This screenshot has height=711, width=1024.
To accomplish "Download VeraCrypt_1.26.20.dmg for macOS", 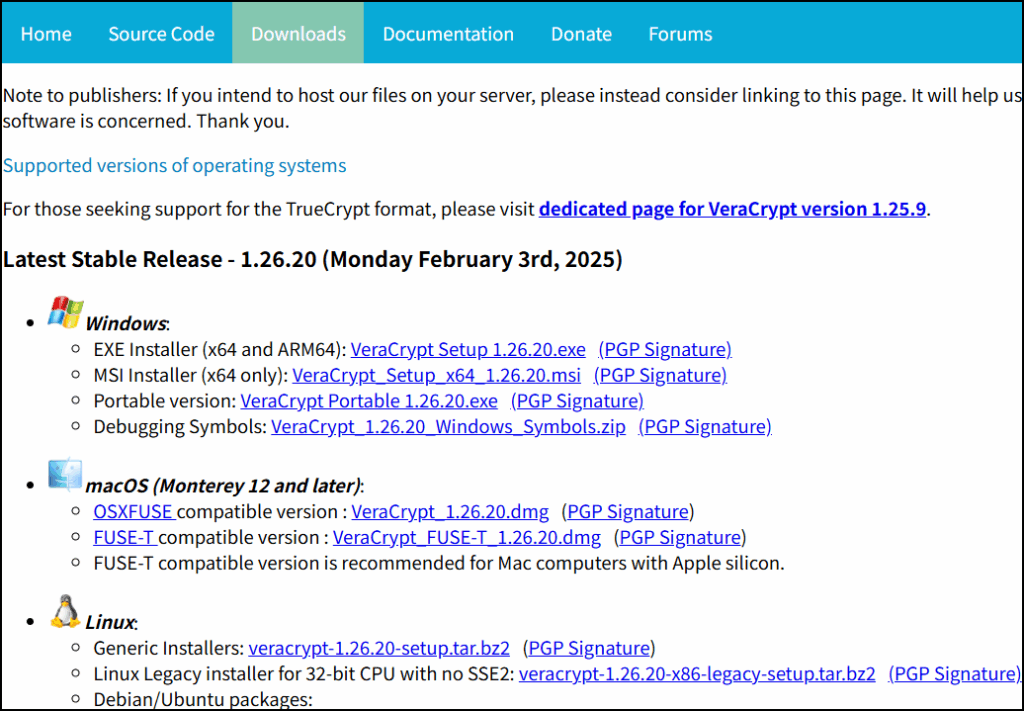I will point(450,512).
